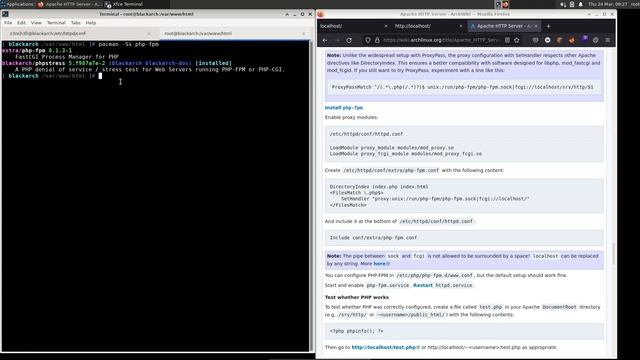This screenshot has width=640, height=360.
Task: Click the battery icon in the top panel
Action: 572,4
